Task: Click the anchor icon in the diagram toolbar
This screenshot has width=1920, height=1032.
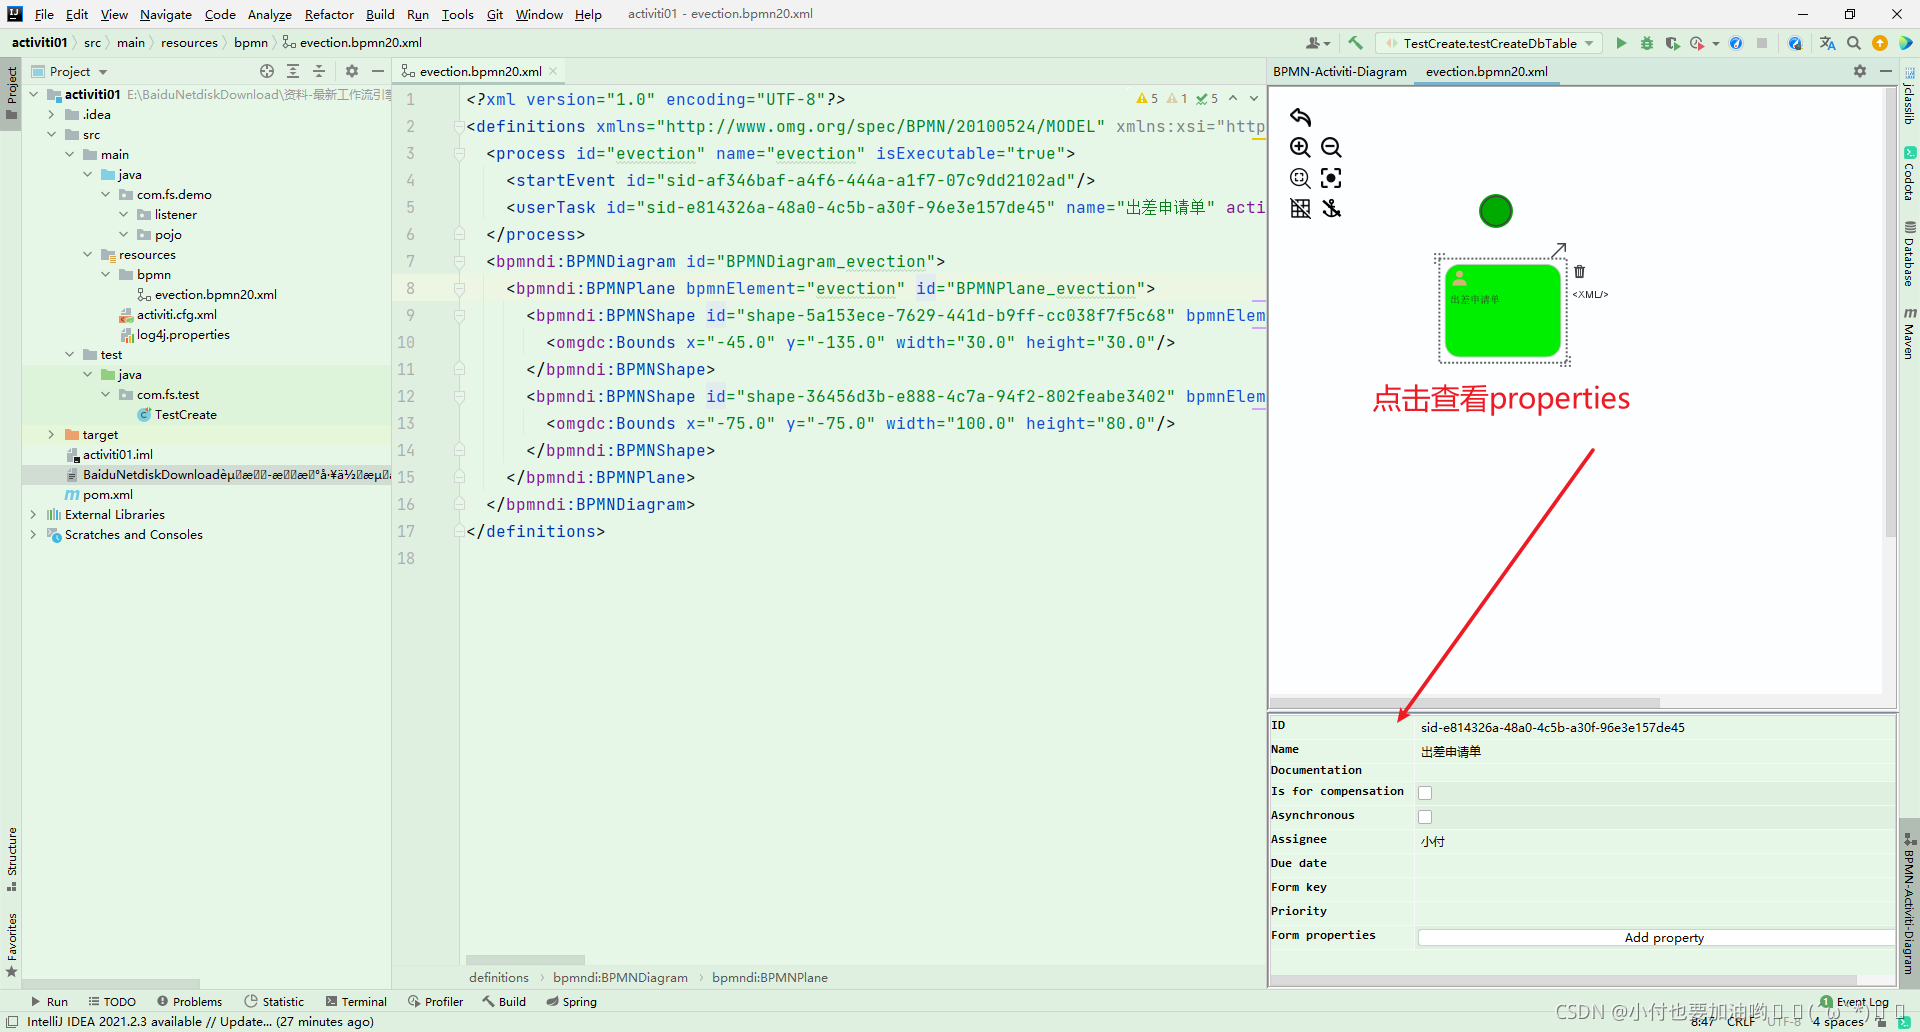Action: click(x=1331, y=208)
